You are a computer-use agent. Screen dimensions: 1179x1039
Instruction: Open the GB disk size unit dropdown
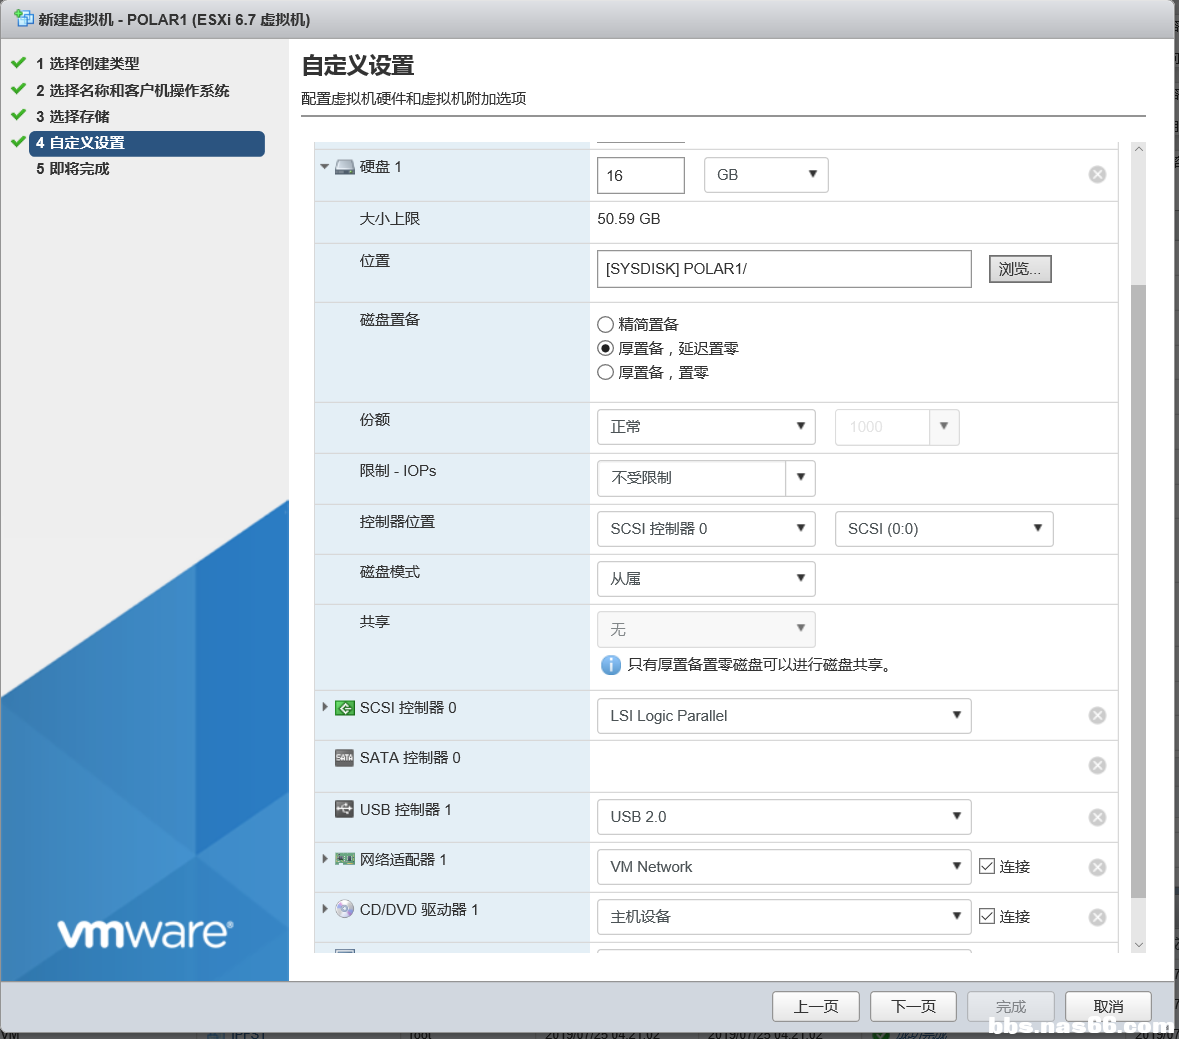point(766,175)
